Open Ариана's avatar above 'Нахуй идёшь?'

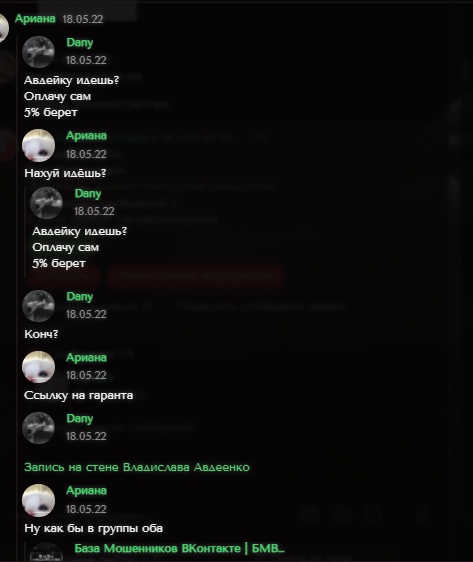click(x=38, y=145)
